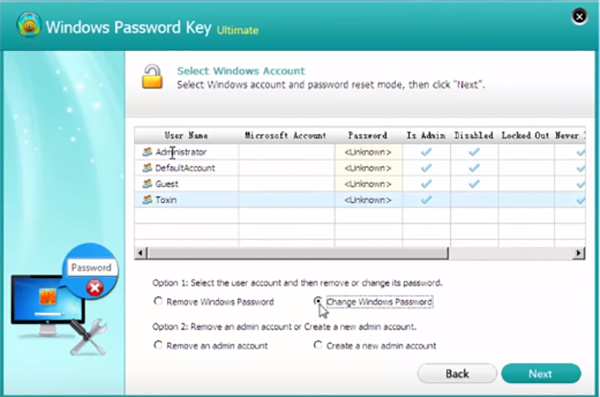The image size is (600, 397).
Task: Click the Is Admin checkmark for Toxin
Action: click(x=426, y=199)
